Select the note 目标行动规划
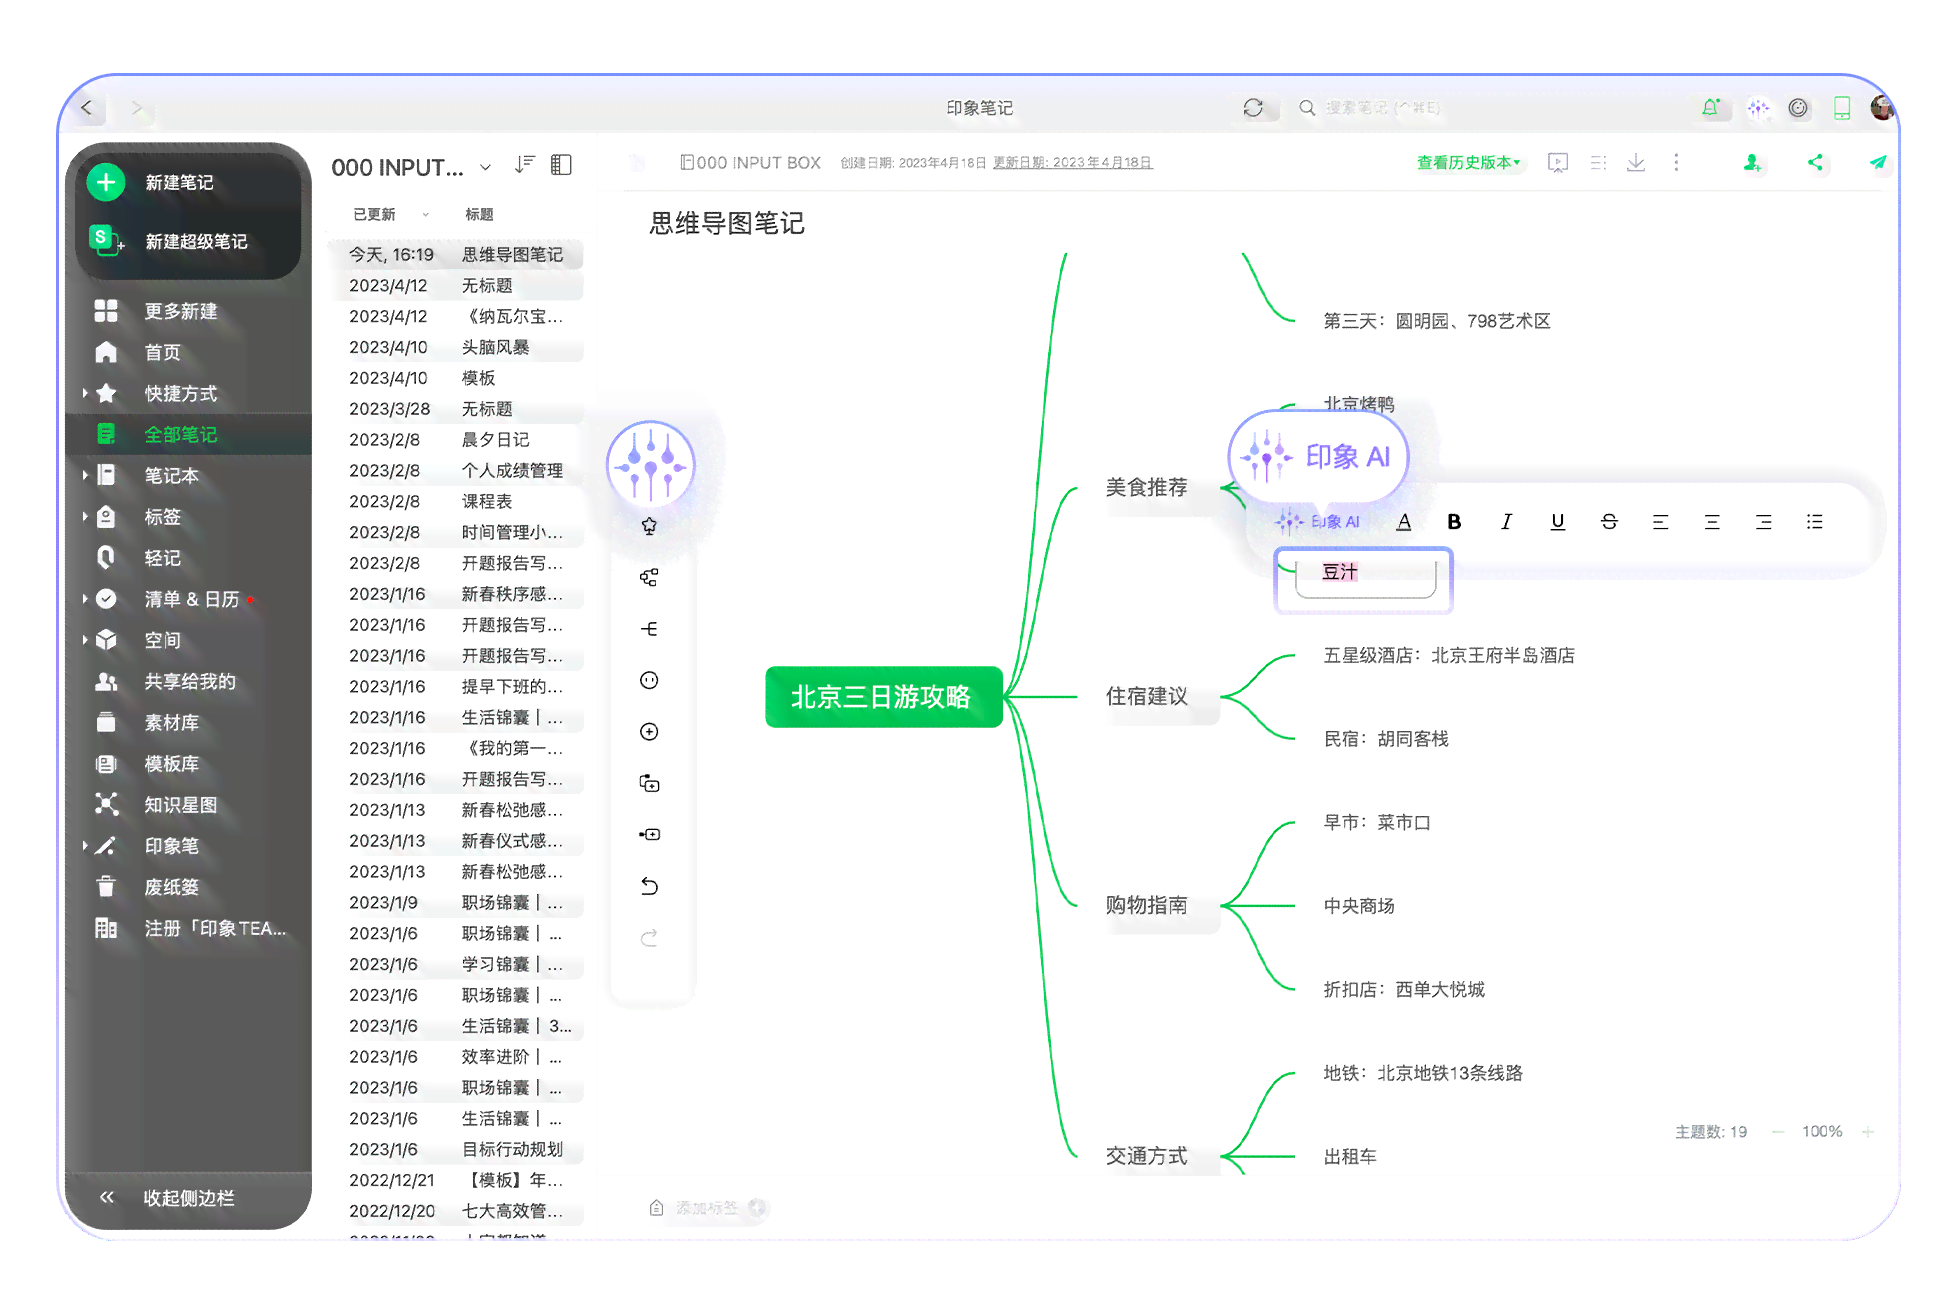 point(457,1150)
